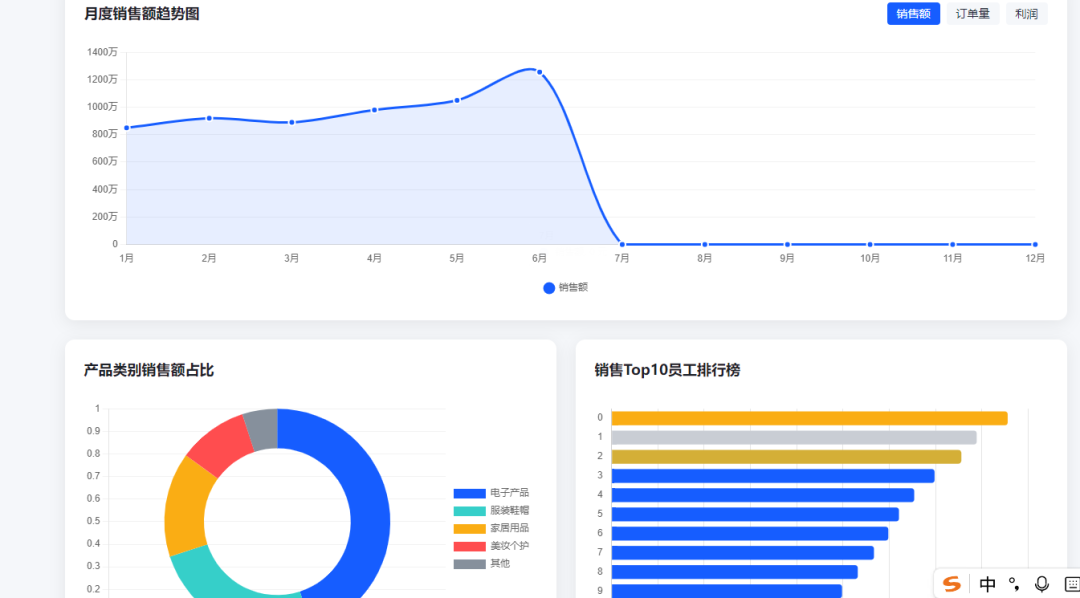Click the 800万 y-axis label
1080x598 pixels.
[105, 134]
